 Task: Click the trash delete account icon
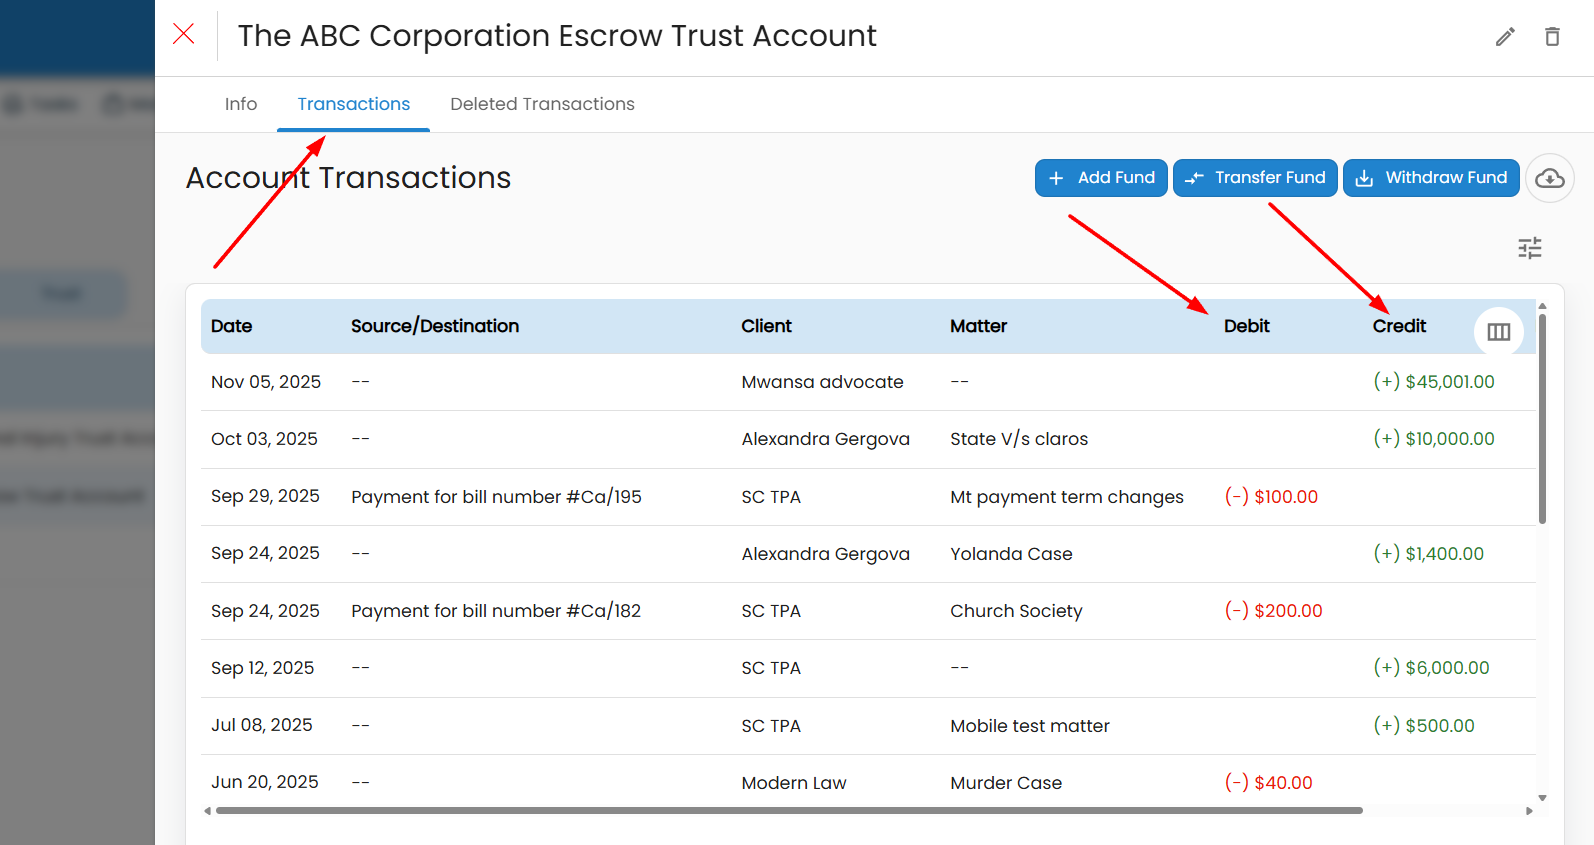(x=1552, y=37)
